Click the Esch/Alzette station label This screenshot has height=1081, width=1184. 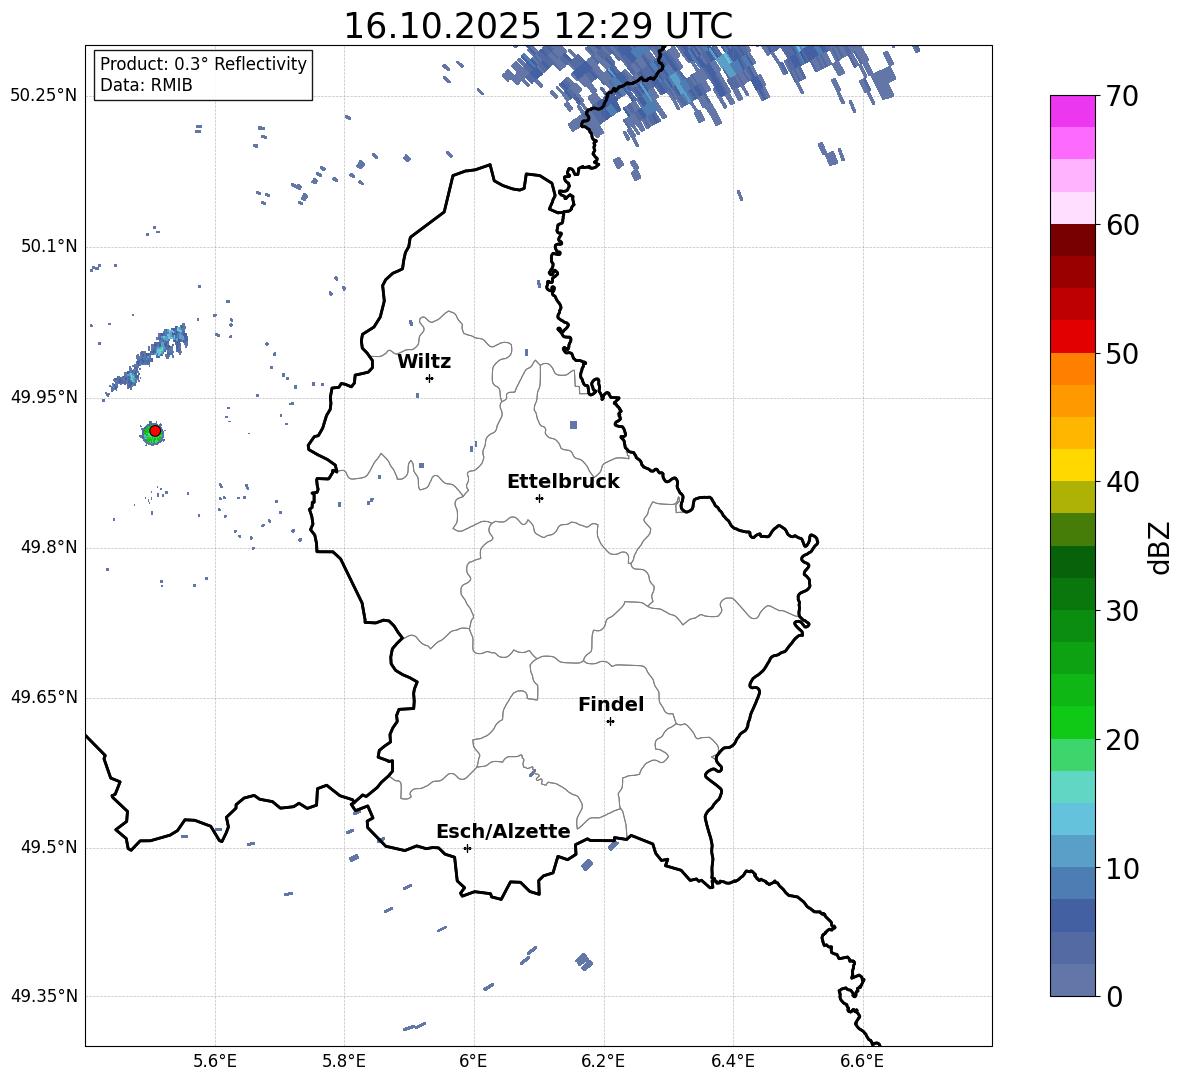[x=503, y=832]
